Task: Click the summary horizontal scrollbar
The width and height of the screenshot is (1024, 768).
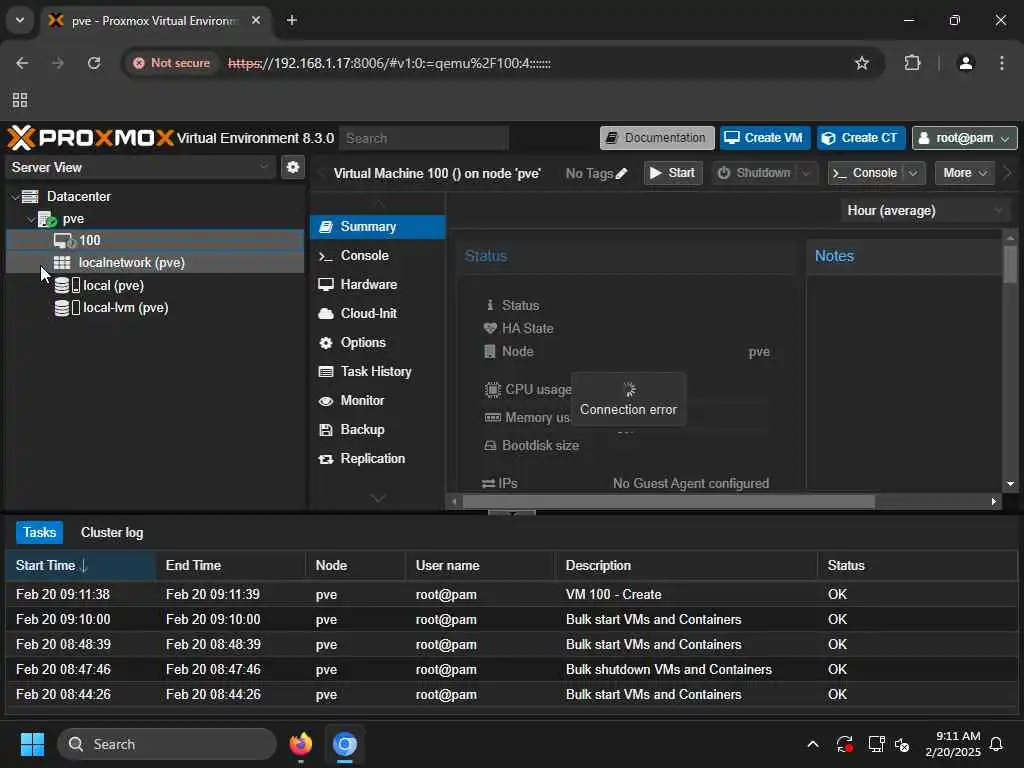Action: pos(668,502)
